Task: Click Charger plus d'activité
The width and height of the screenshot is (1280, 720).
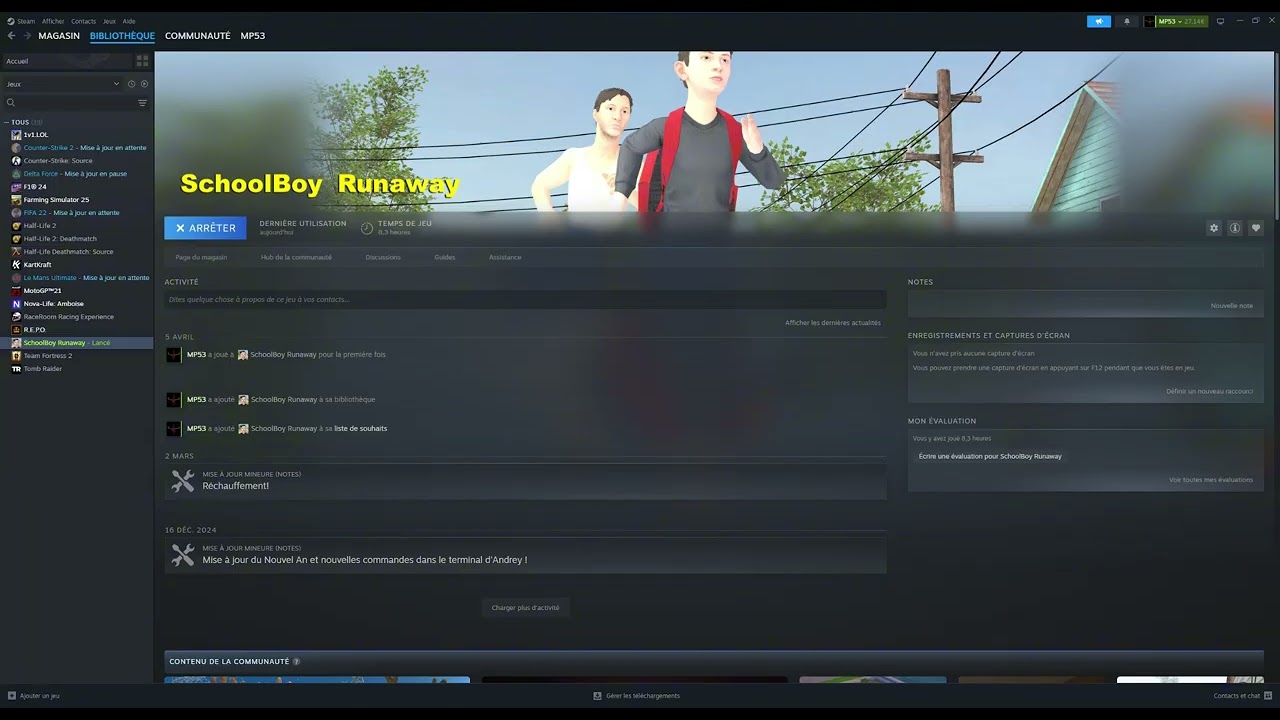Action: [x=525, y=608]
